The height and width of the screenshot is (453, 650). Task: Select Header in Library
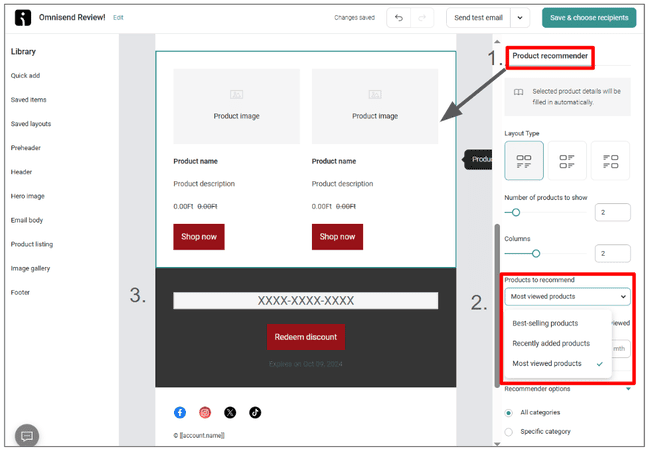[21, 172]
